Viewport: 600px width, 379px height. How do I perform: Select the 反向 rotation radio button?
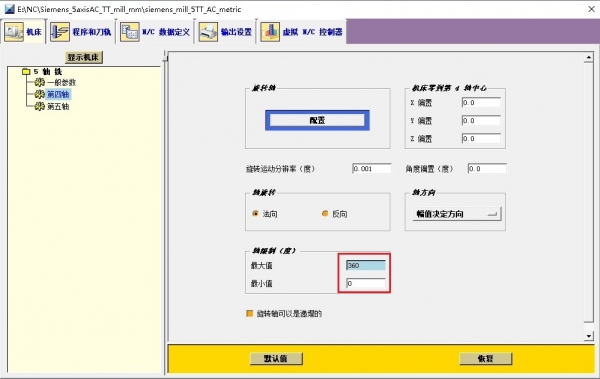point(325,214)
